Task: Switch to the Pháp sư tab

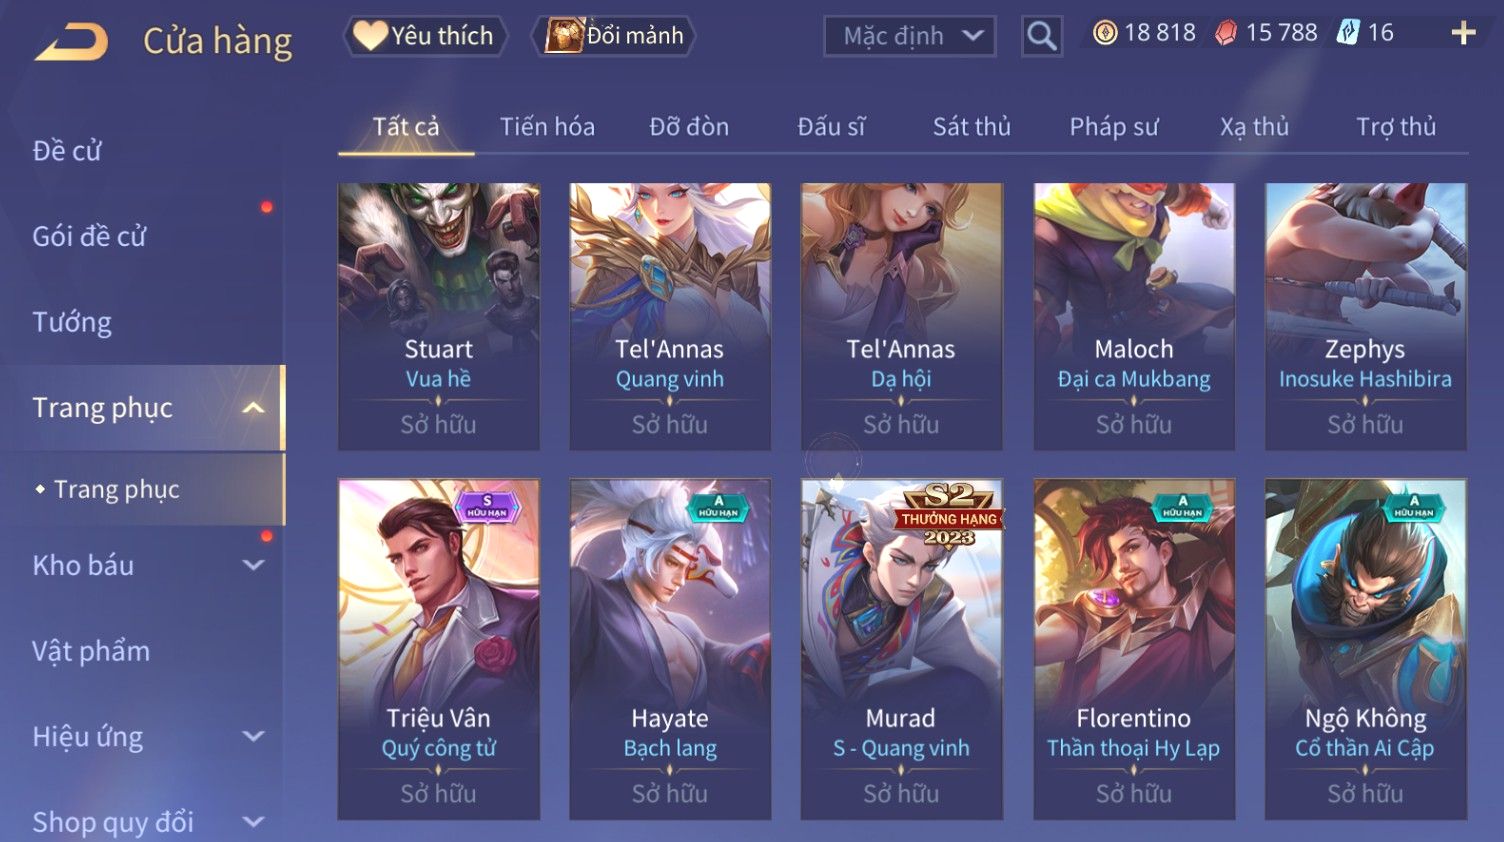Action: tap(1113, 127)
